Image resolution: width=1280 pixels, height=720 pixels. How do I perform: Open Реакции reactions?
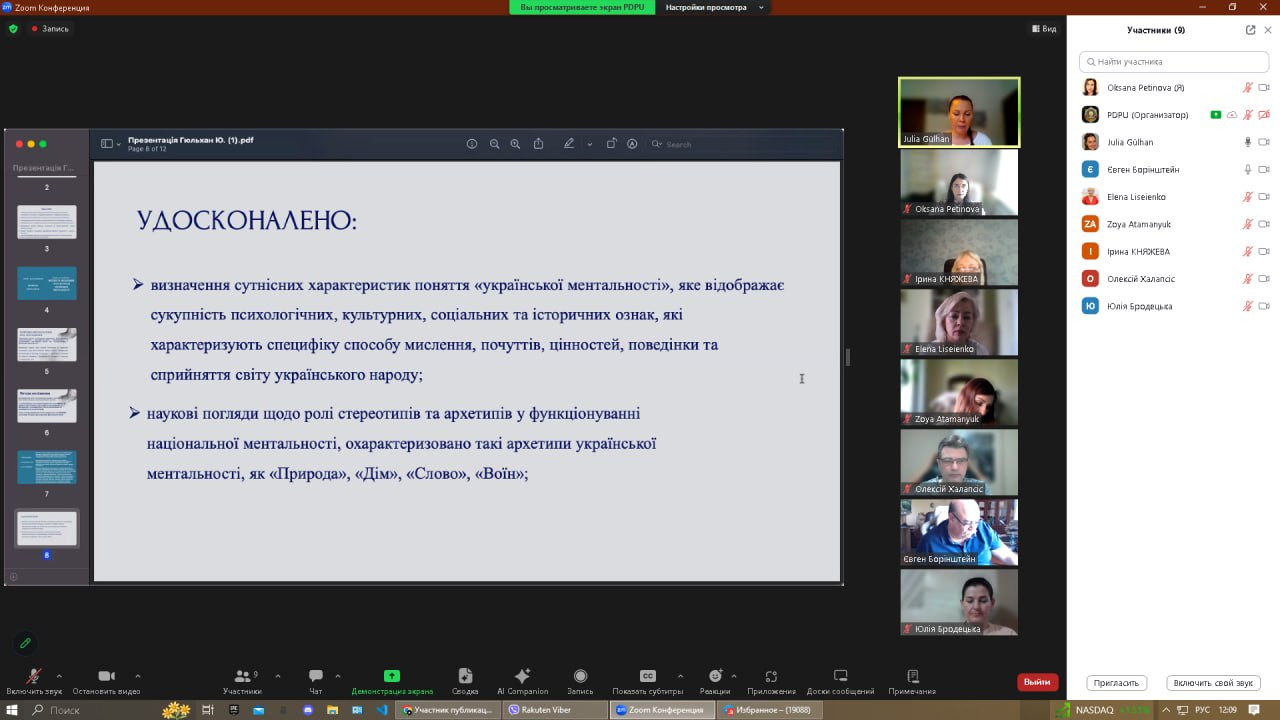(x=715, y=681)
